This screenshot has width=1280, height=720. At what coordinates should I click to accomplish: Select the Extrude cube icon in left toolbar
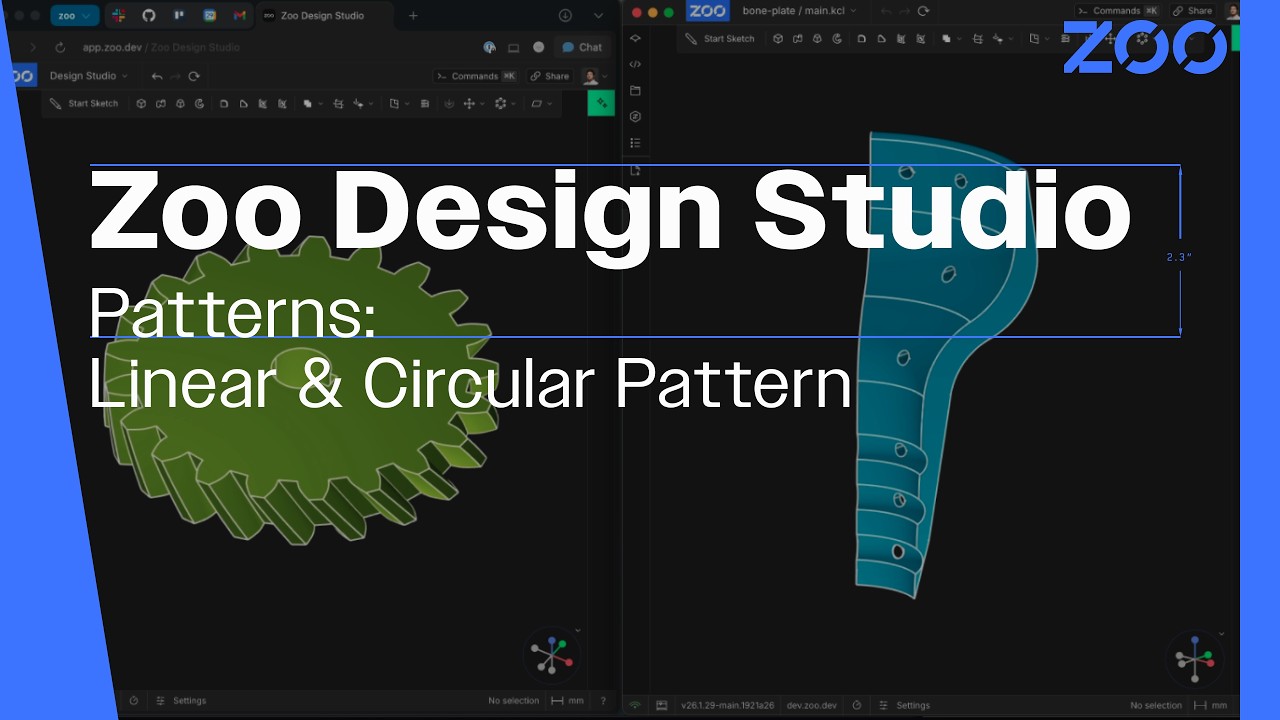[142, 103]
